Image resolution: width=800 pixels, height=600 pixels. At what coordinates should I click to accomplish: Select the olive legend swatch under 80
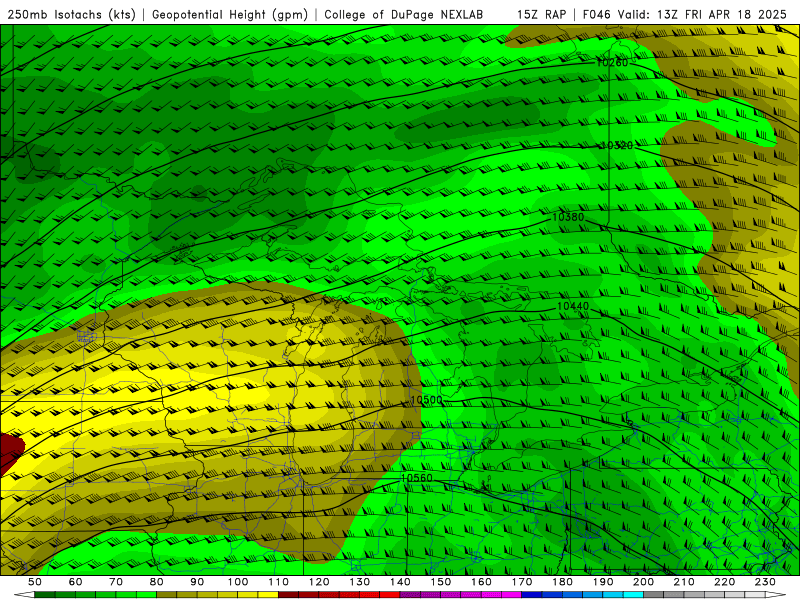click(x=167, y=595)
